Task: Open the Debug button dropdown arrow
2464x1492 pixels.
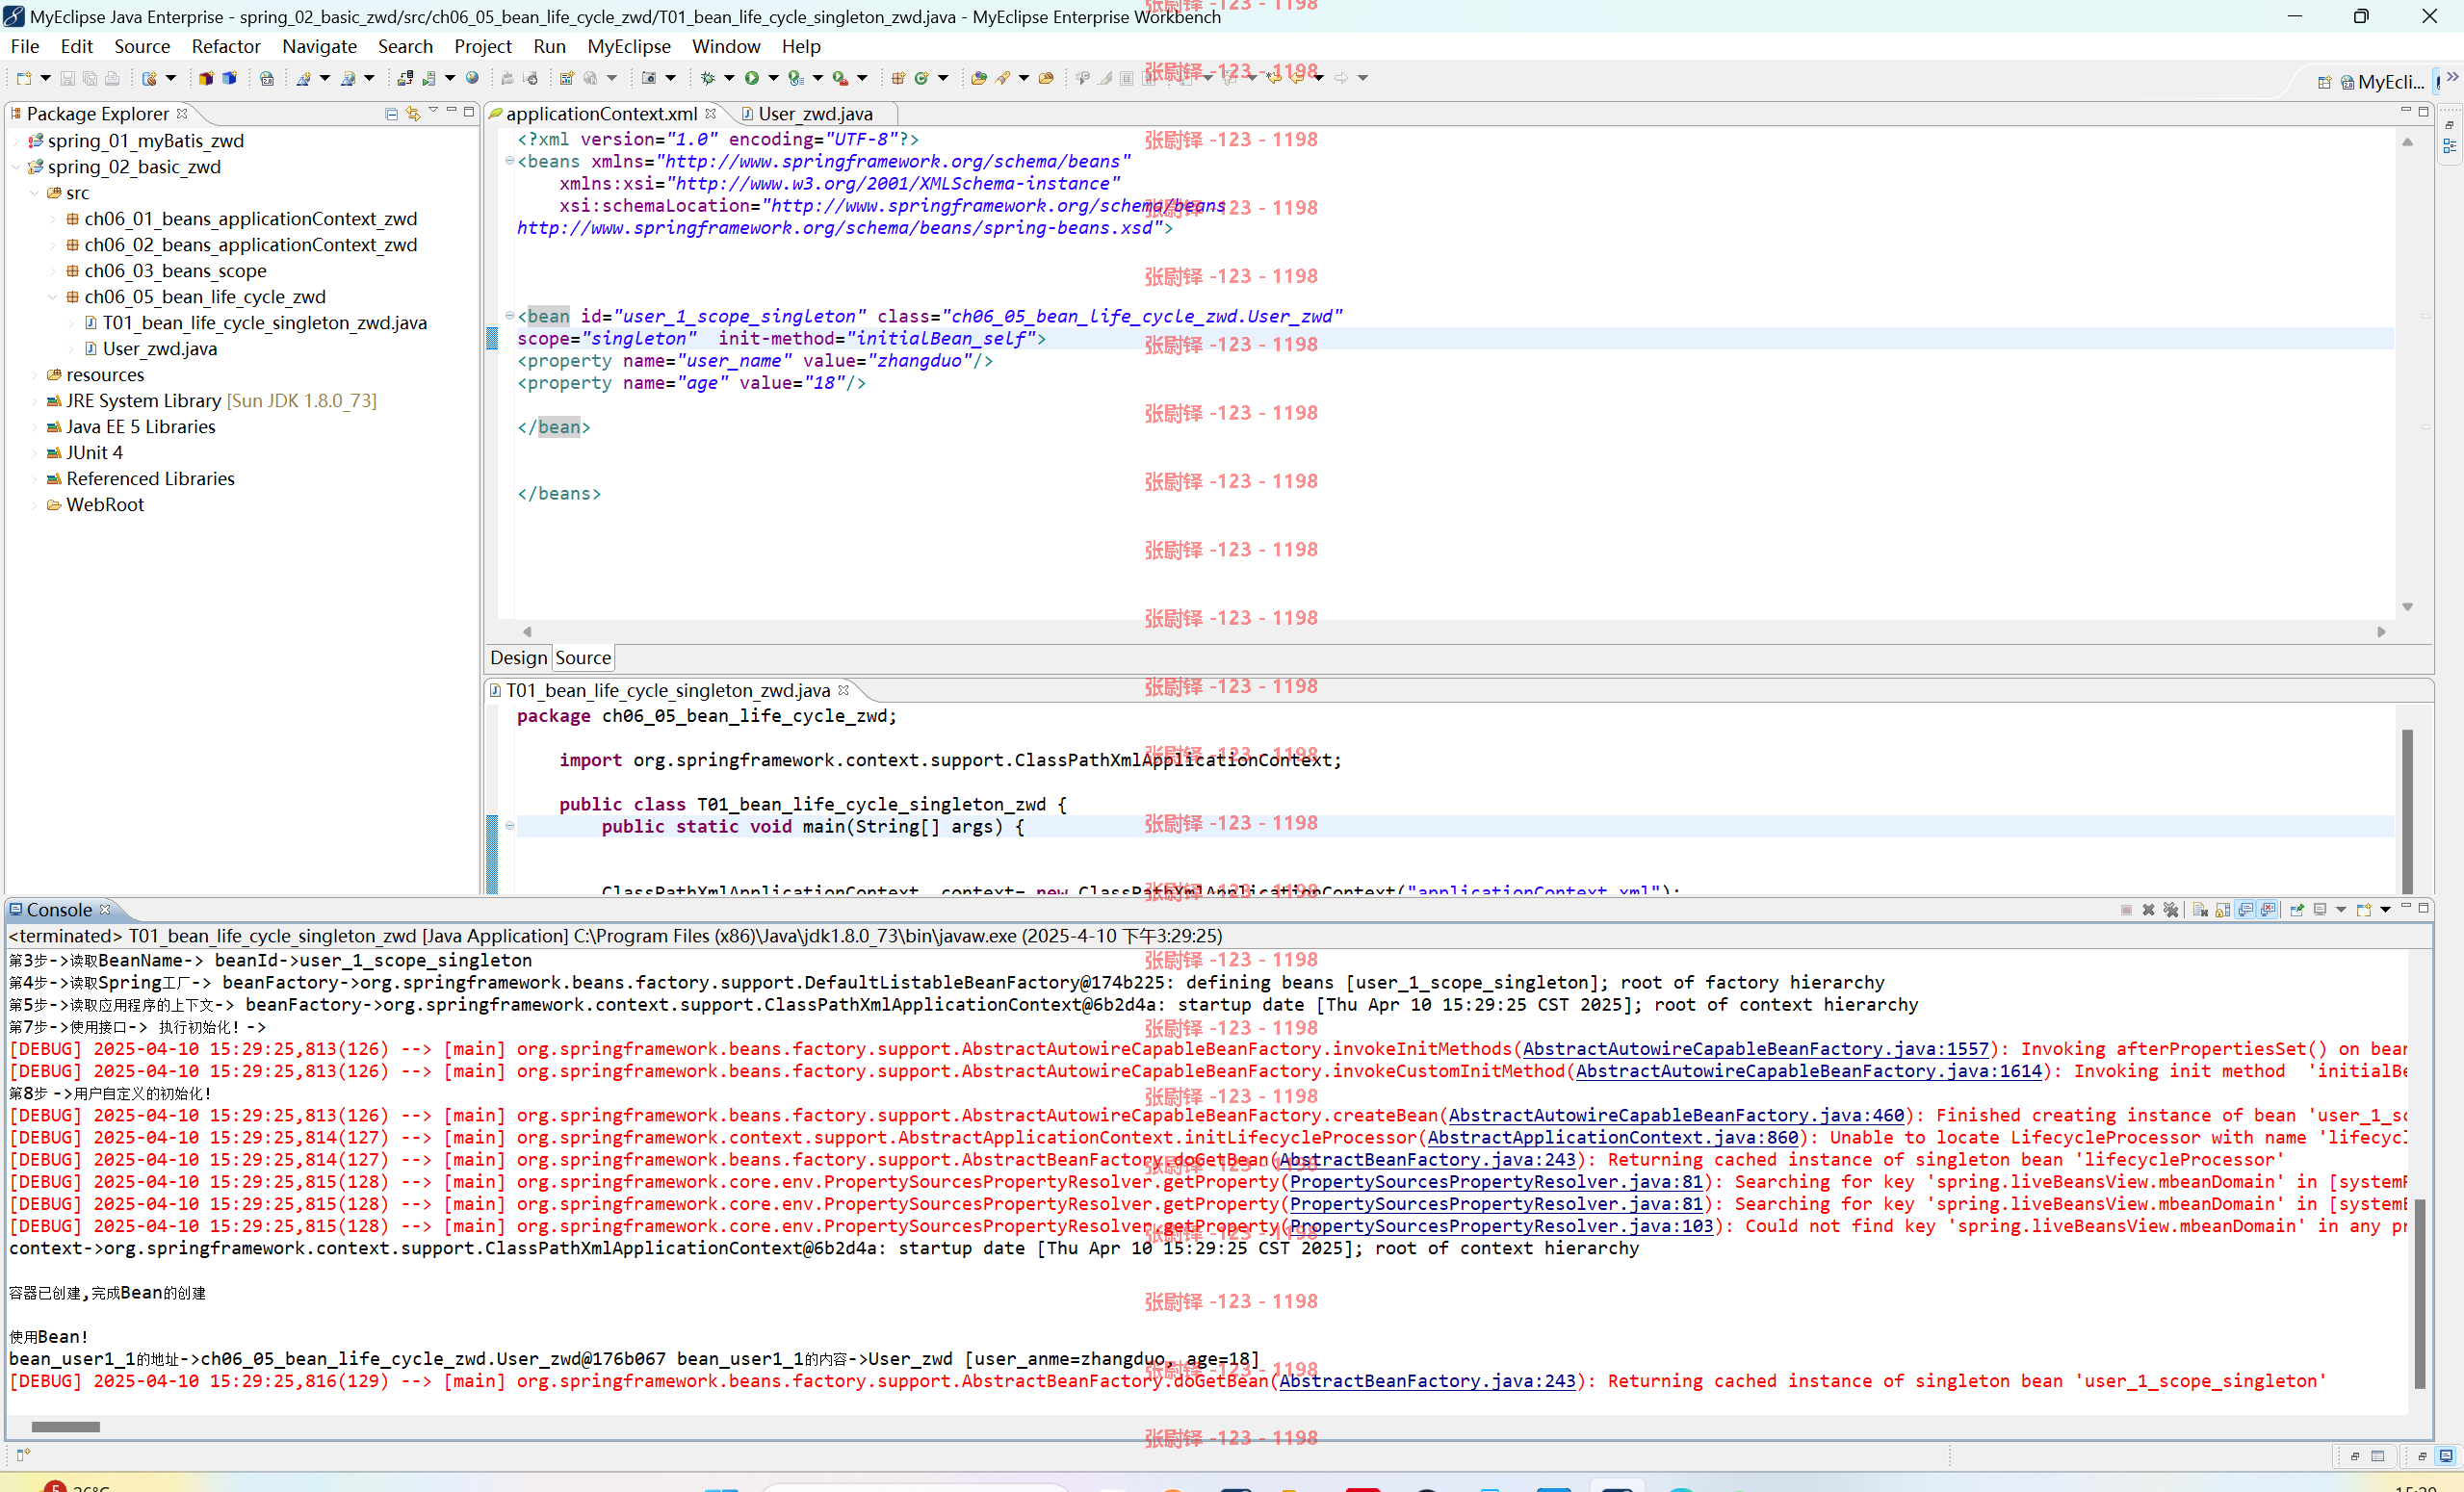Action: [x=729, y=78]
